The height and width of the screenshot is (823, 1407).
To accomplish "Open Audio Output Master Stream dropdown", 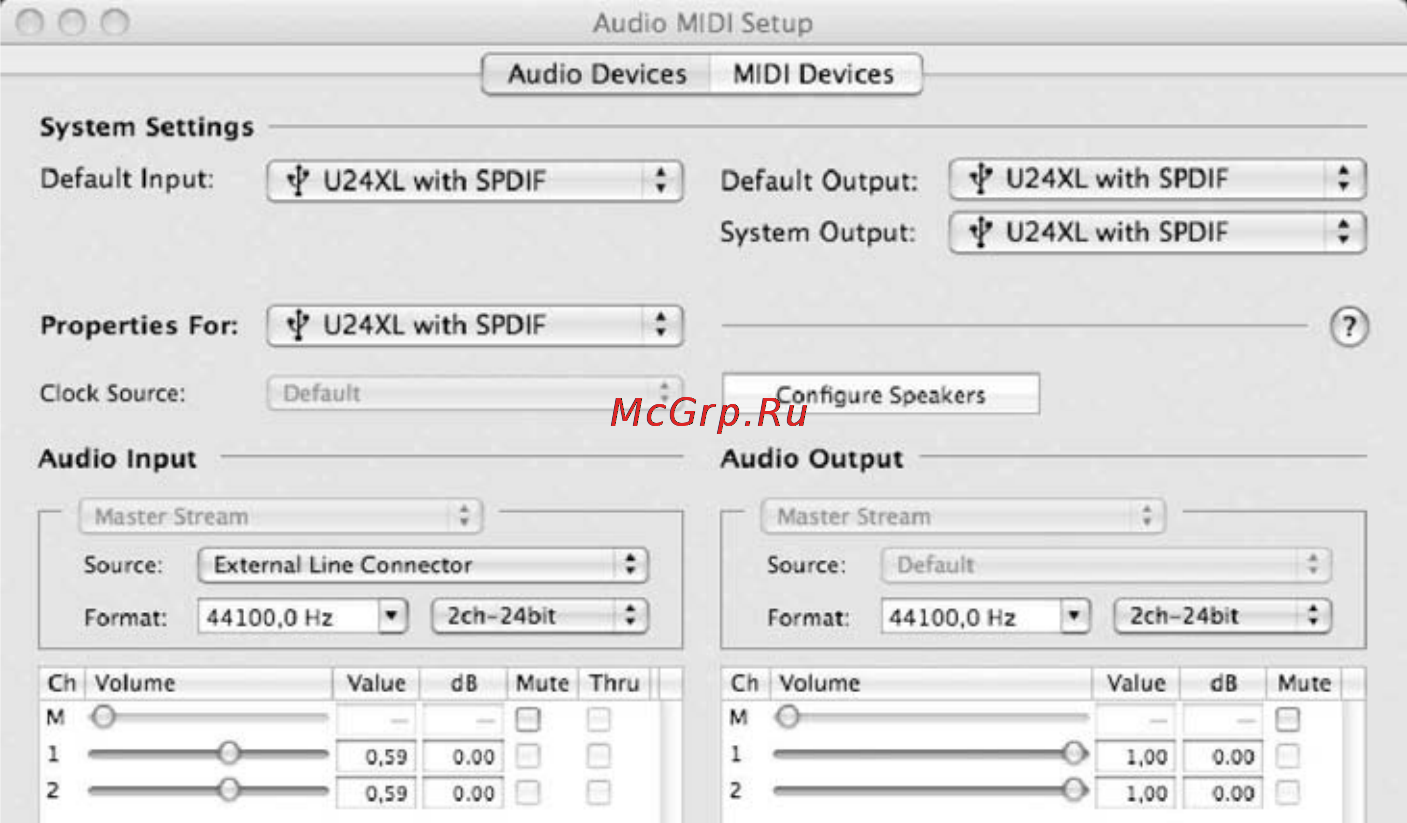I will click(963, 517).
